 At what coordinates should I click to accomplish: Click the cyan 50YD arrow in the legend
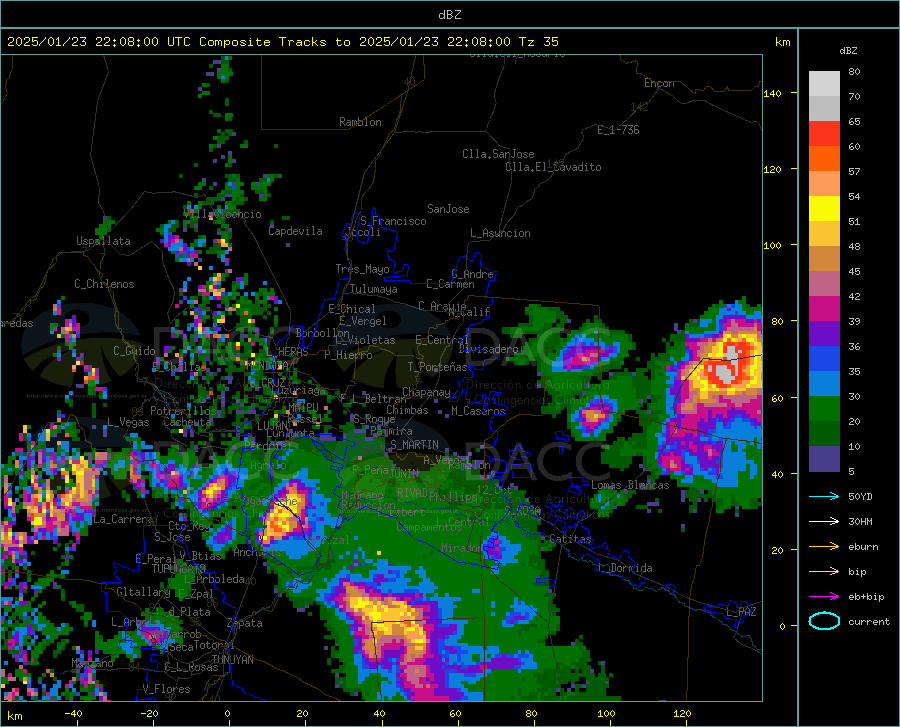pos(824,496)
